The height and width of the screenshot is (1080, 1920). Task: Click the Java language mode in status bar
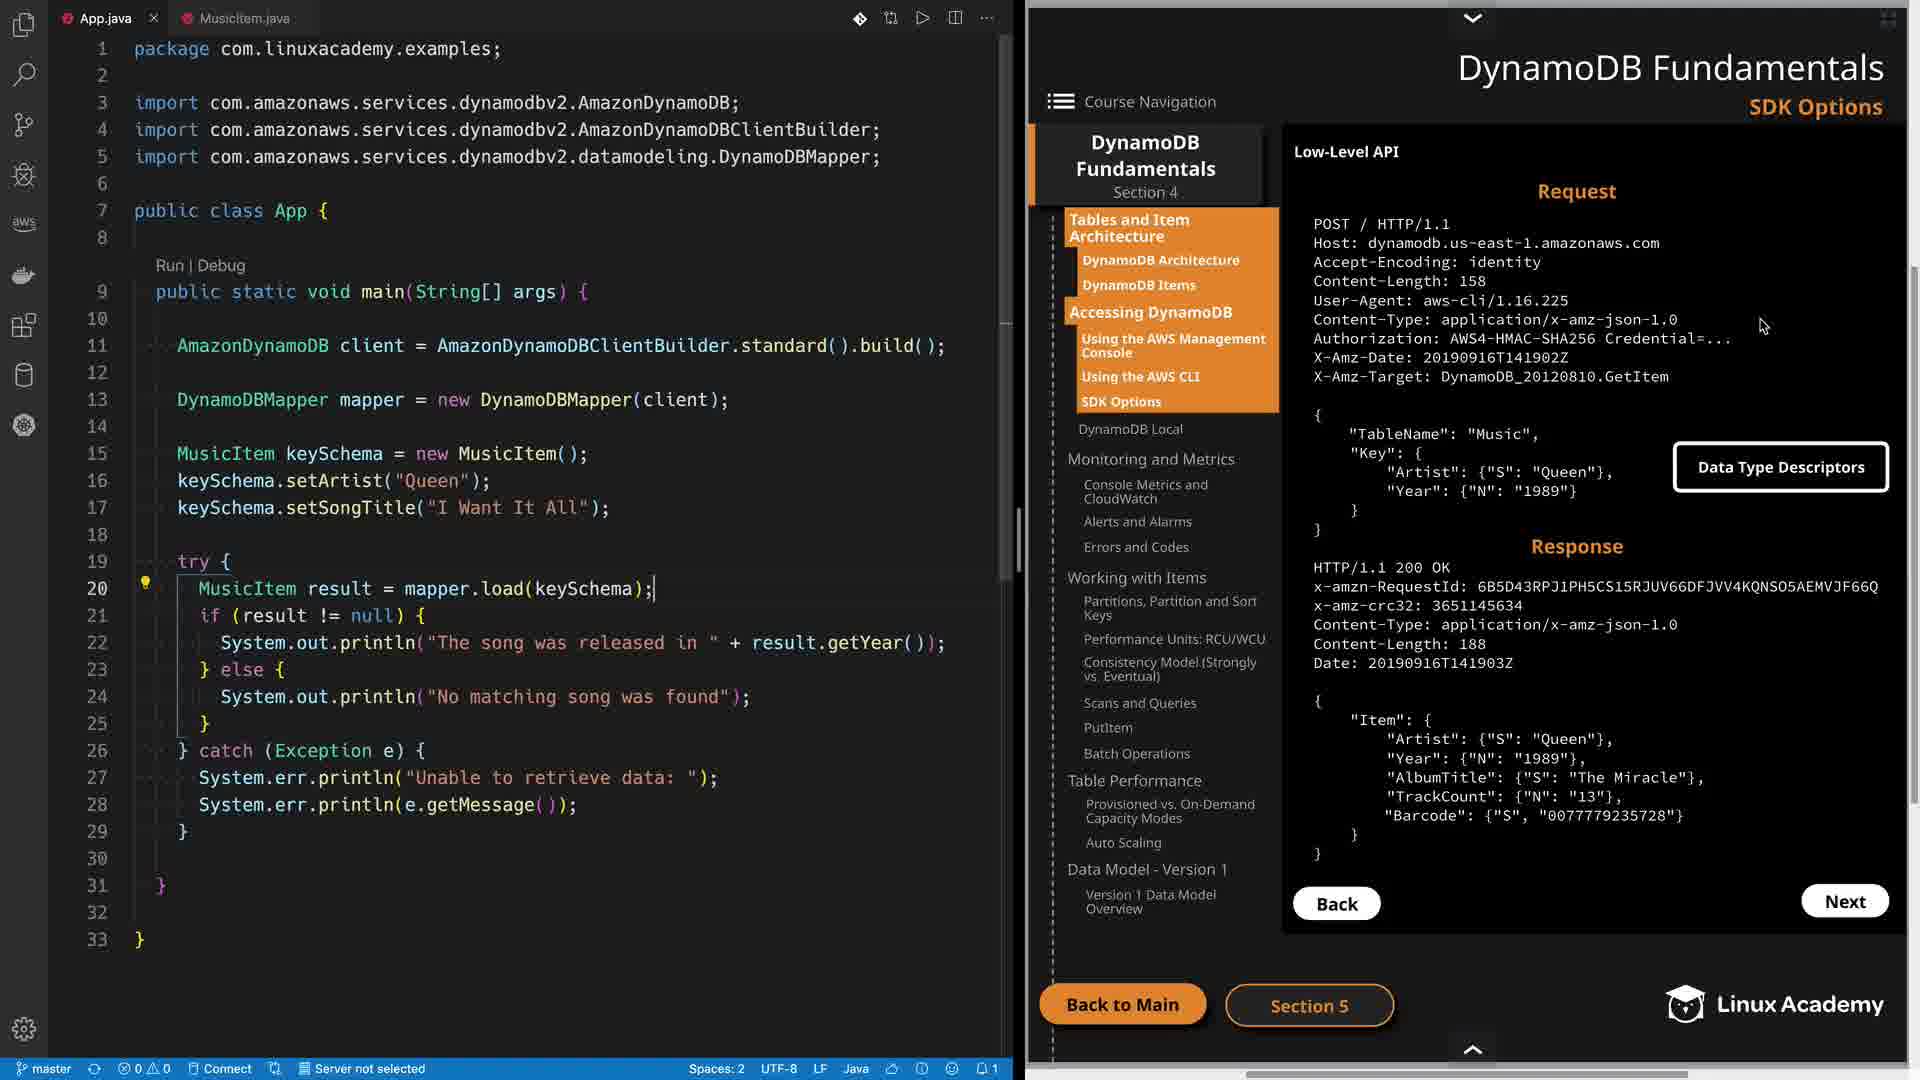855,1068
